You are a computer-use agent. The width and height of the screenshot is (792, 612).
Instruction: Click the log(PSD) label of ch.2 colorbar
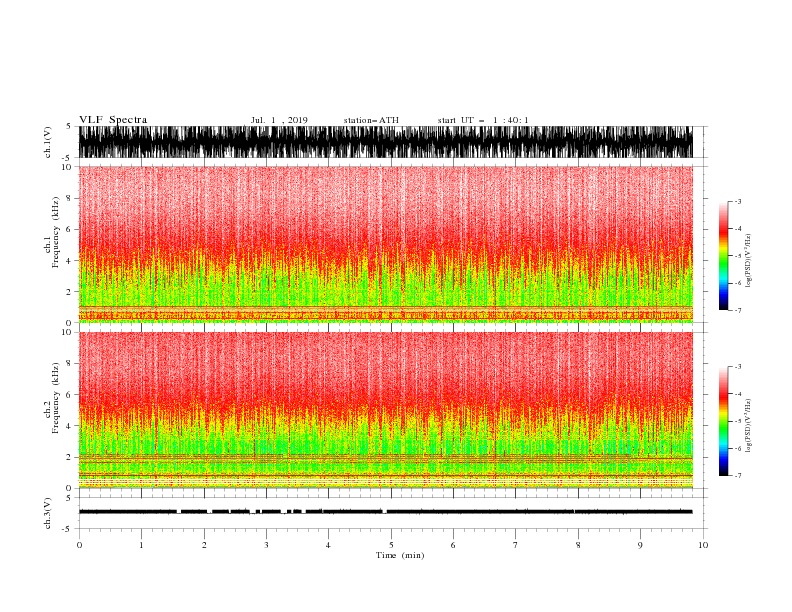749,426
